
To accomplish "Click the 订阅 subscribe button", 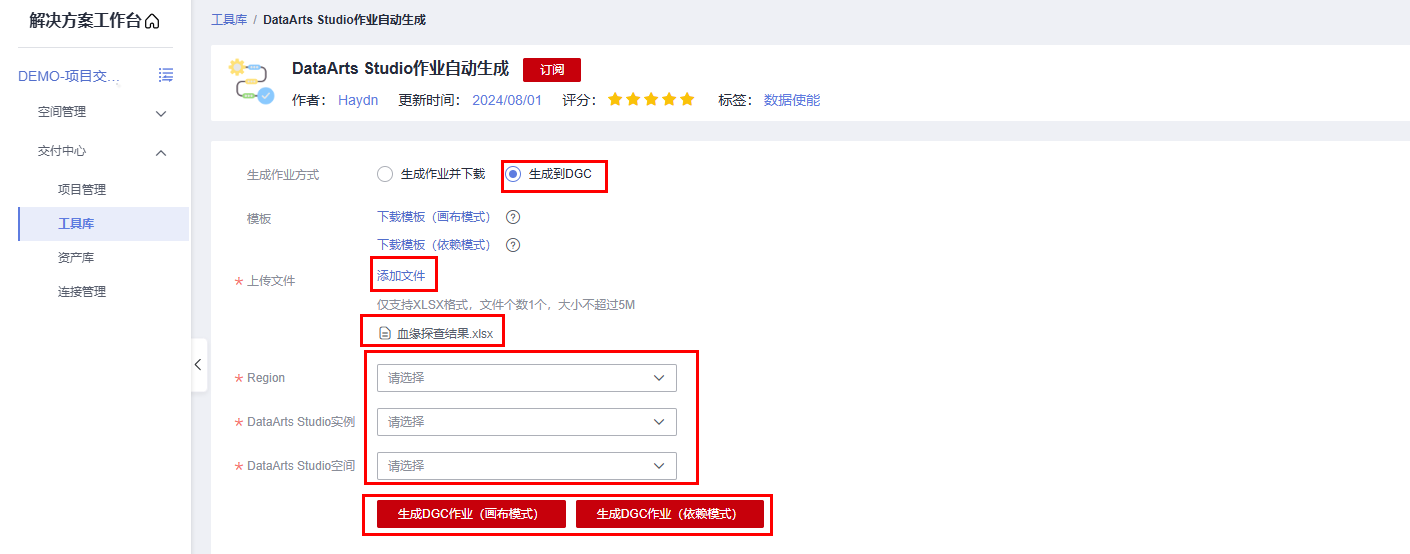I will click(552, 70).
